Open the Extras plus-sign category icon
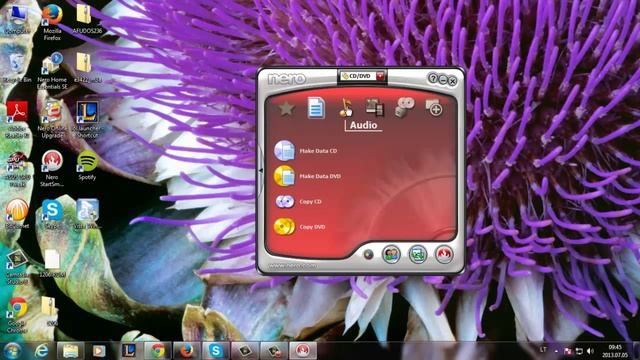 (433, 107)
